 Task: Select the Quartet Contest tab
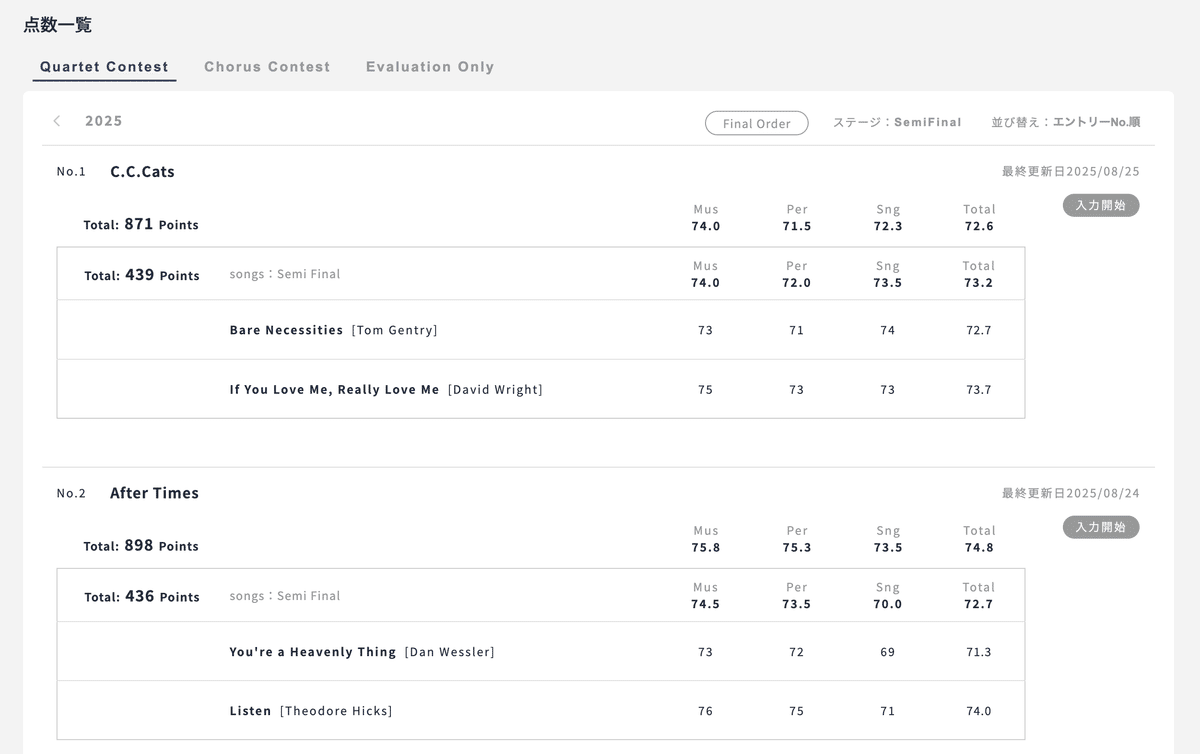point(104,67)
